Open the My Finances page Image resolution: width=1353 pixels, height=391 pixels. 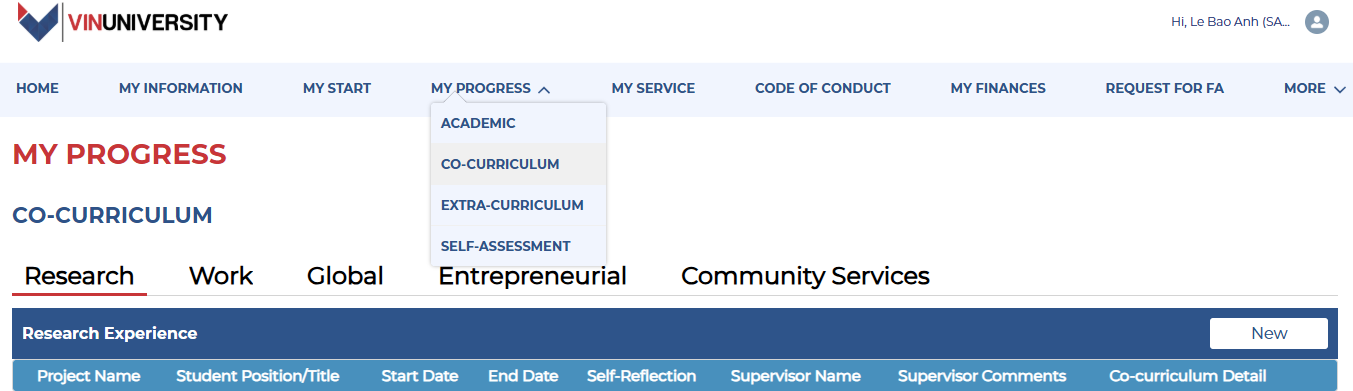click(998, 88)
